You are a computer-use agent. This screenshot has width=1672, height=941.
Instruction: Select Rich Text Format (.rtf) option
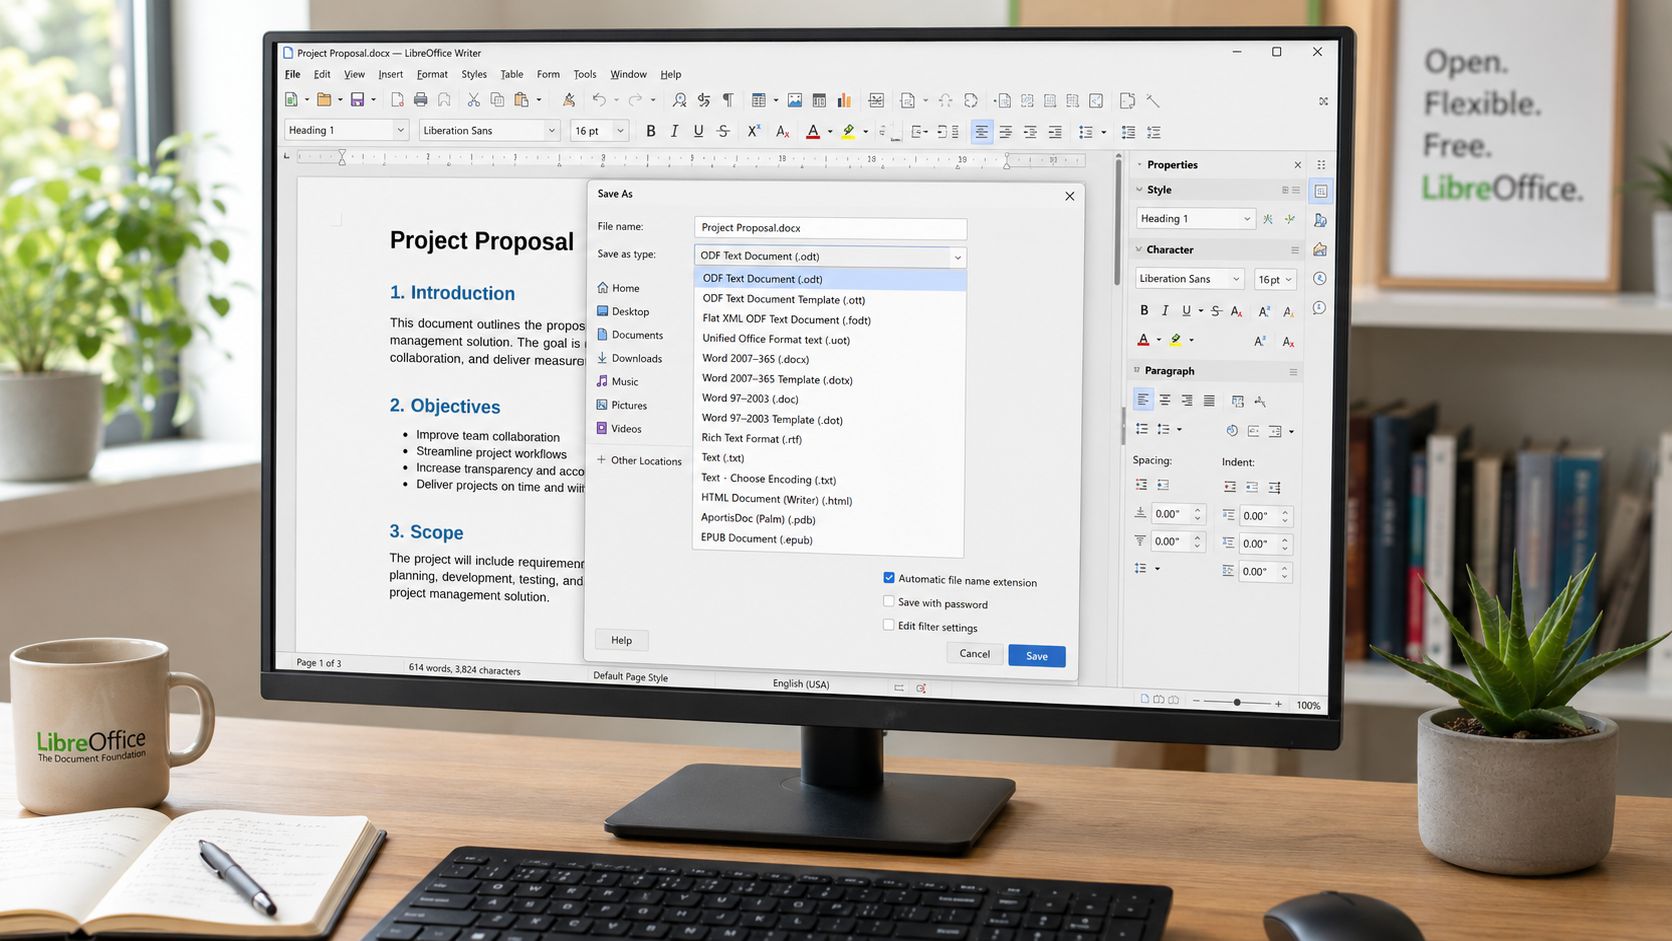point(829,438)
